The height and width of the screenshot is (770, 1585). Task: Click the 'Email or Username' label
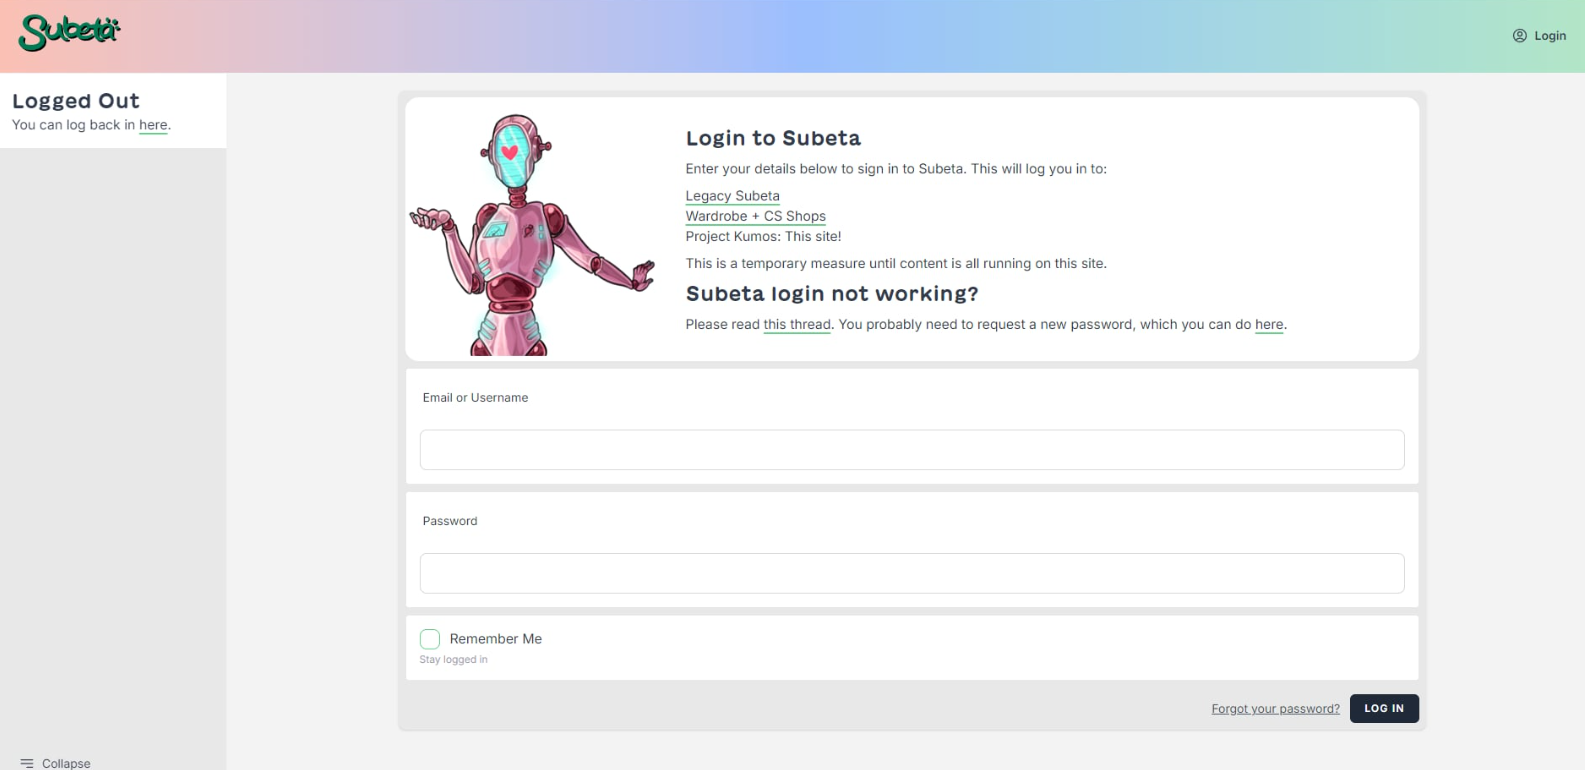click(475, 398)
